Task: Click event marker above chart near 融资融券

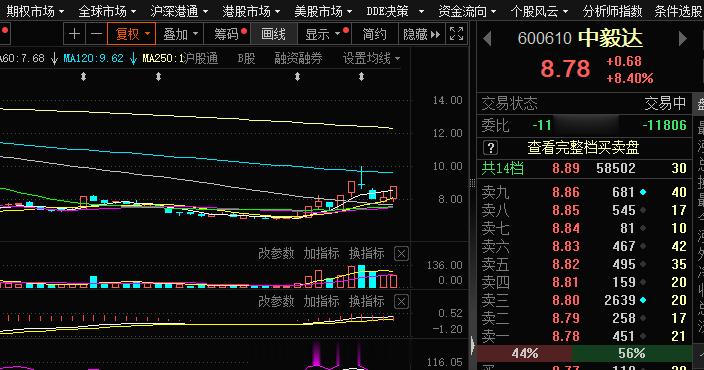Action: tap(297, 77)
